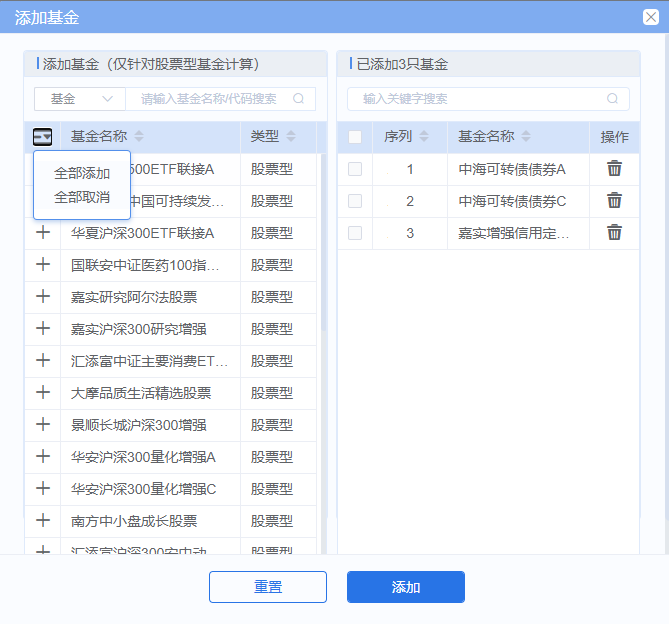Remove 嘉实增强信用定 fund with trash icon

click(614, 233)
